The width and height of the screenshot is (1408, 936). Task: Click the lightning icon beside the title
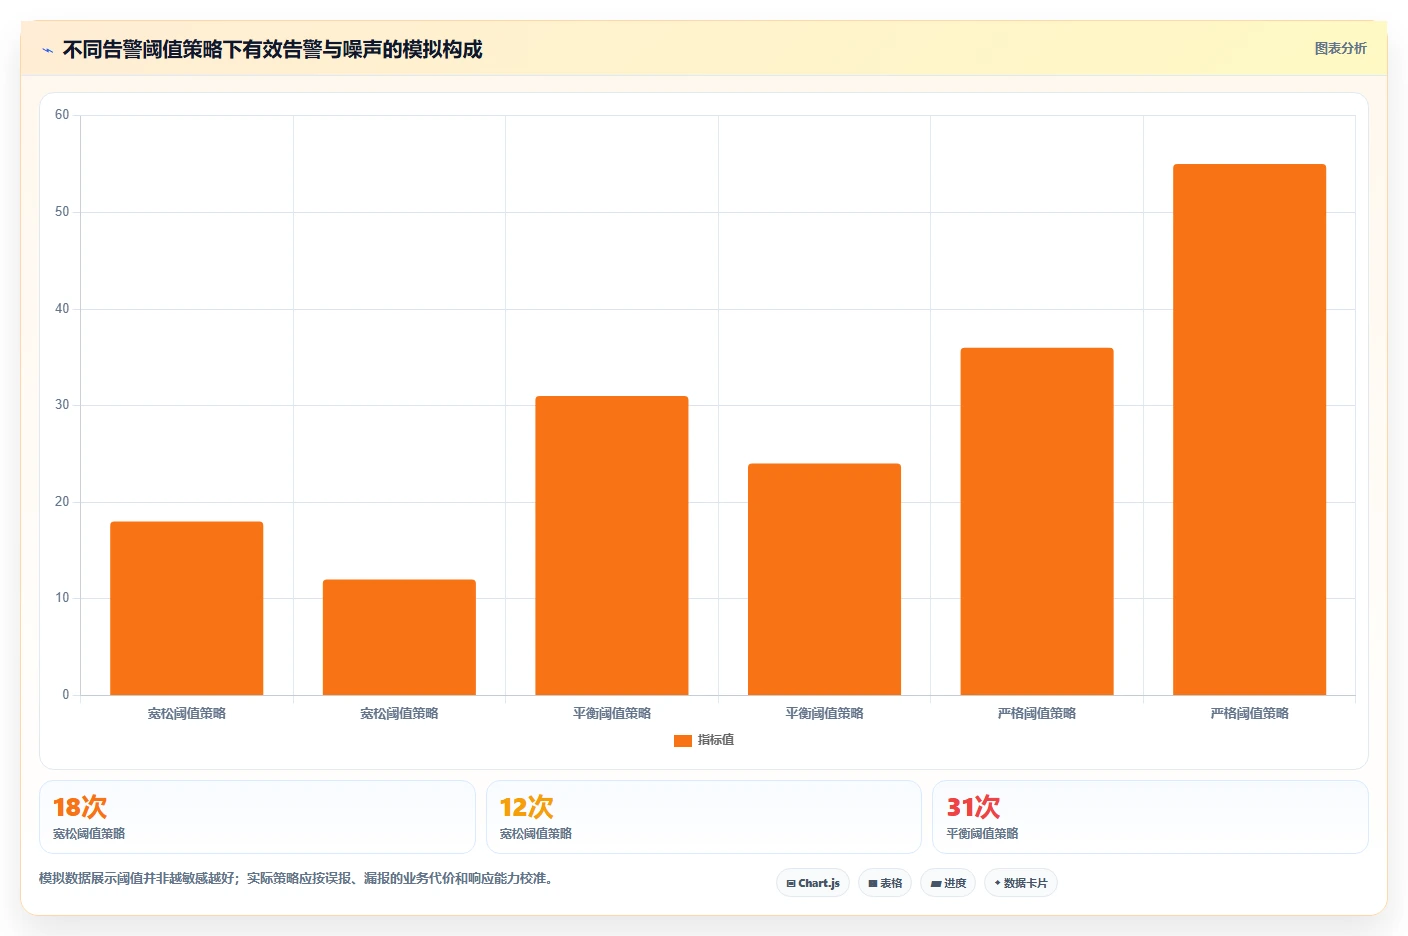pyautogui.click(x=47, y=50)
